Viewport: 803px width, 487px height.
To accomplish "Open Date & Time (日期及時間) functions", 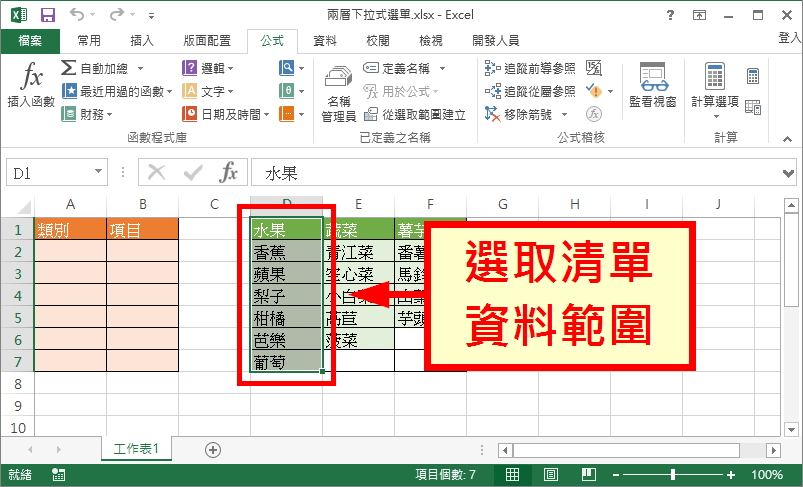I will tap(225, 114).
